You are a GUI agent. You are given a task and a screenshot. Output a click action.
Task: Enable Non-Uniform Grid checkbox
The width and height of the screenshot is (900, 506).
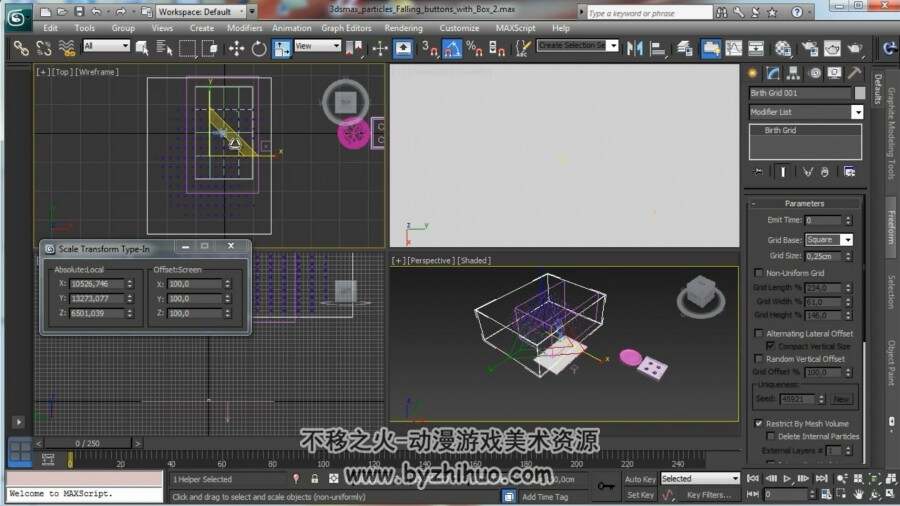[758, 273]
